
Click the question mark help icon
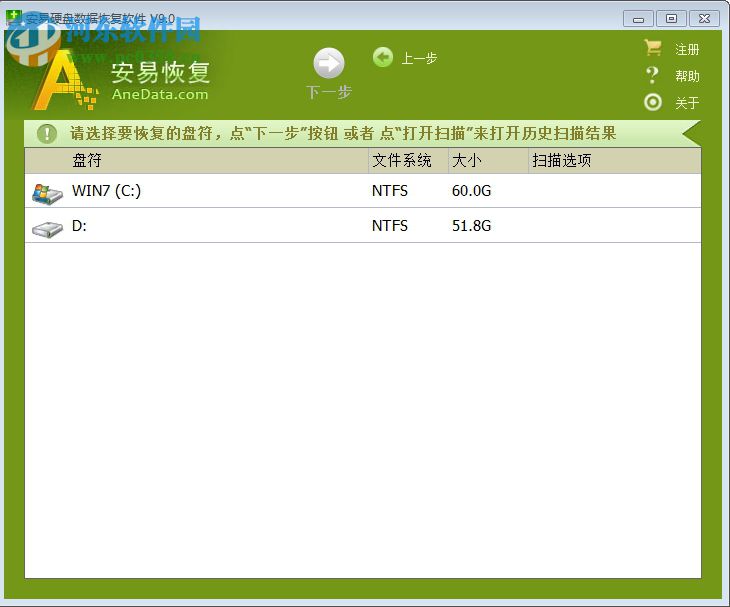[x=653, y=75]
